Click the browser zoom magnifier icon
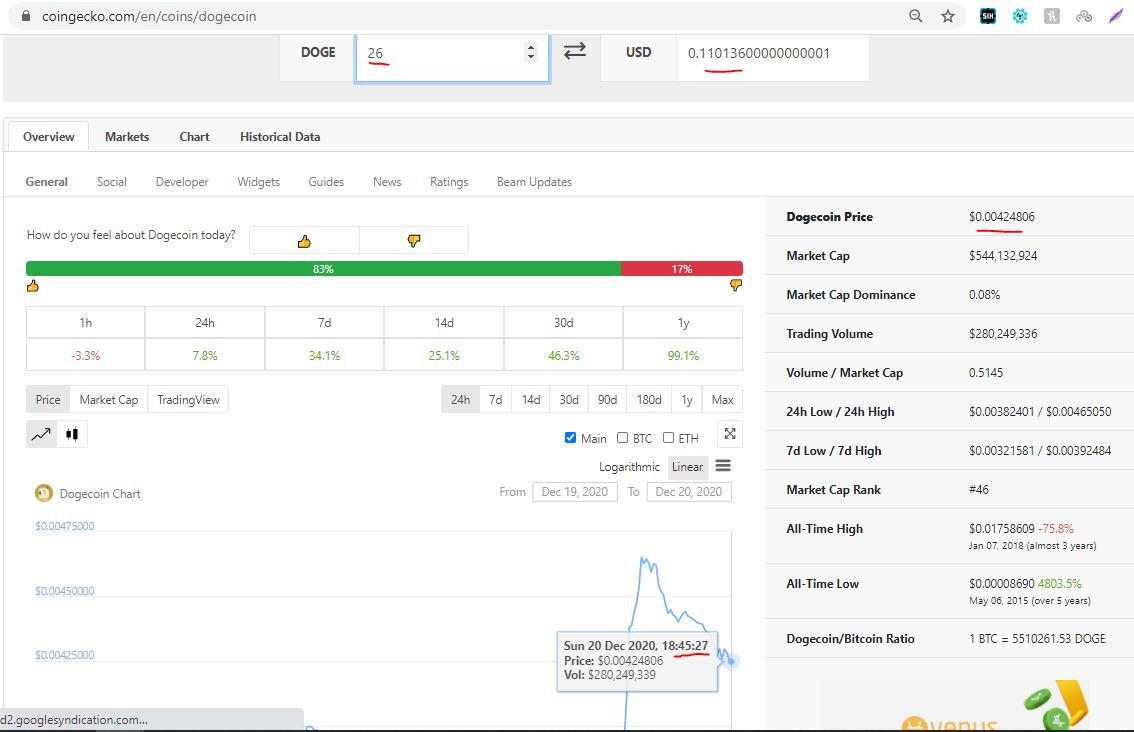 [x=916, y=16]
